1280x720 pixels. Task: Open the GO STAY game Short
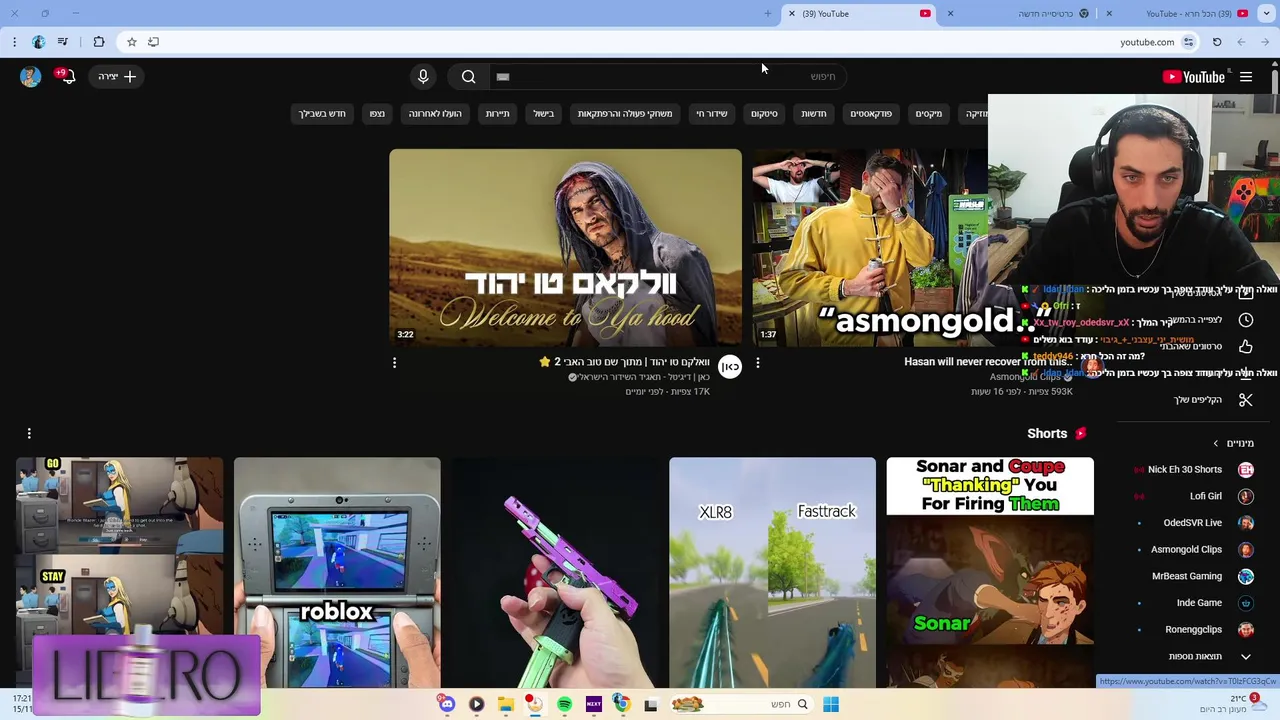119,573
